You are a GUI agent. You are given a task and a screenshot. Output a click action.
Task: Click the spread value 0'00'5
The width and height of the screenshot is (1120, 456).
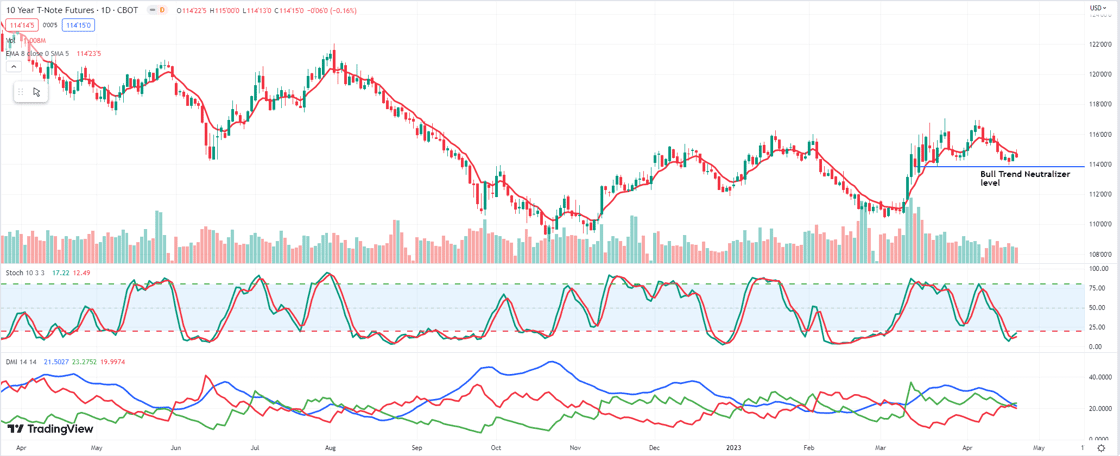tap(49, 25)
